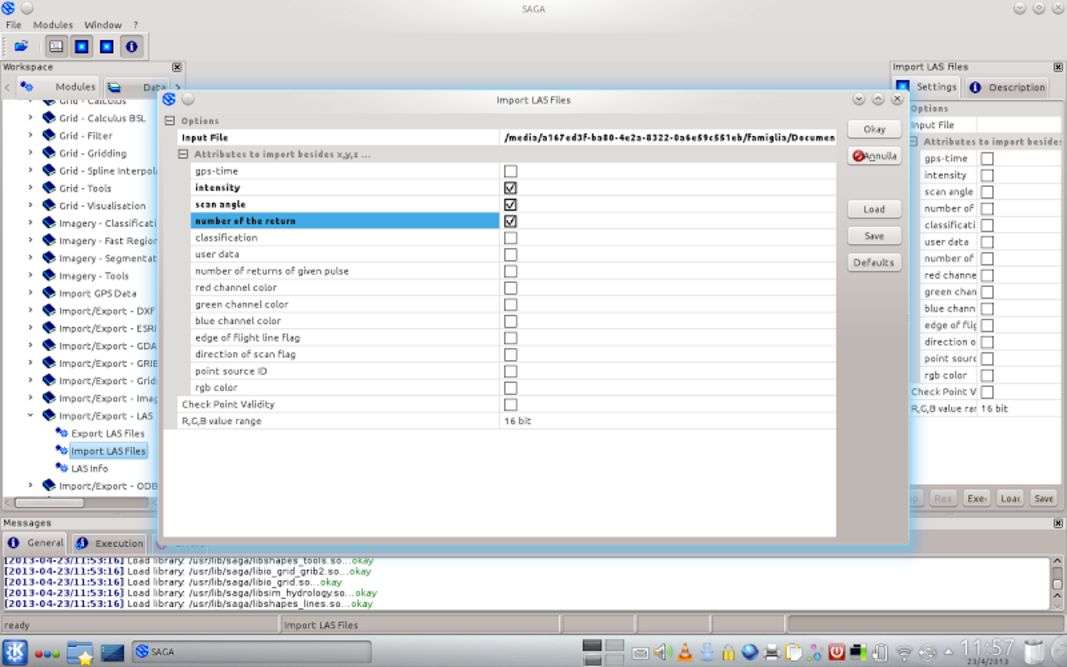Collapse the Import/Export - LAS tree node

(30, 416)
